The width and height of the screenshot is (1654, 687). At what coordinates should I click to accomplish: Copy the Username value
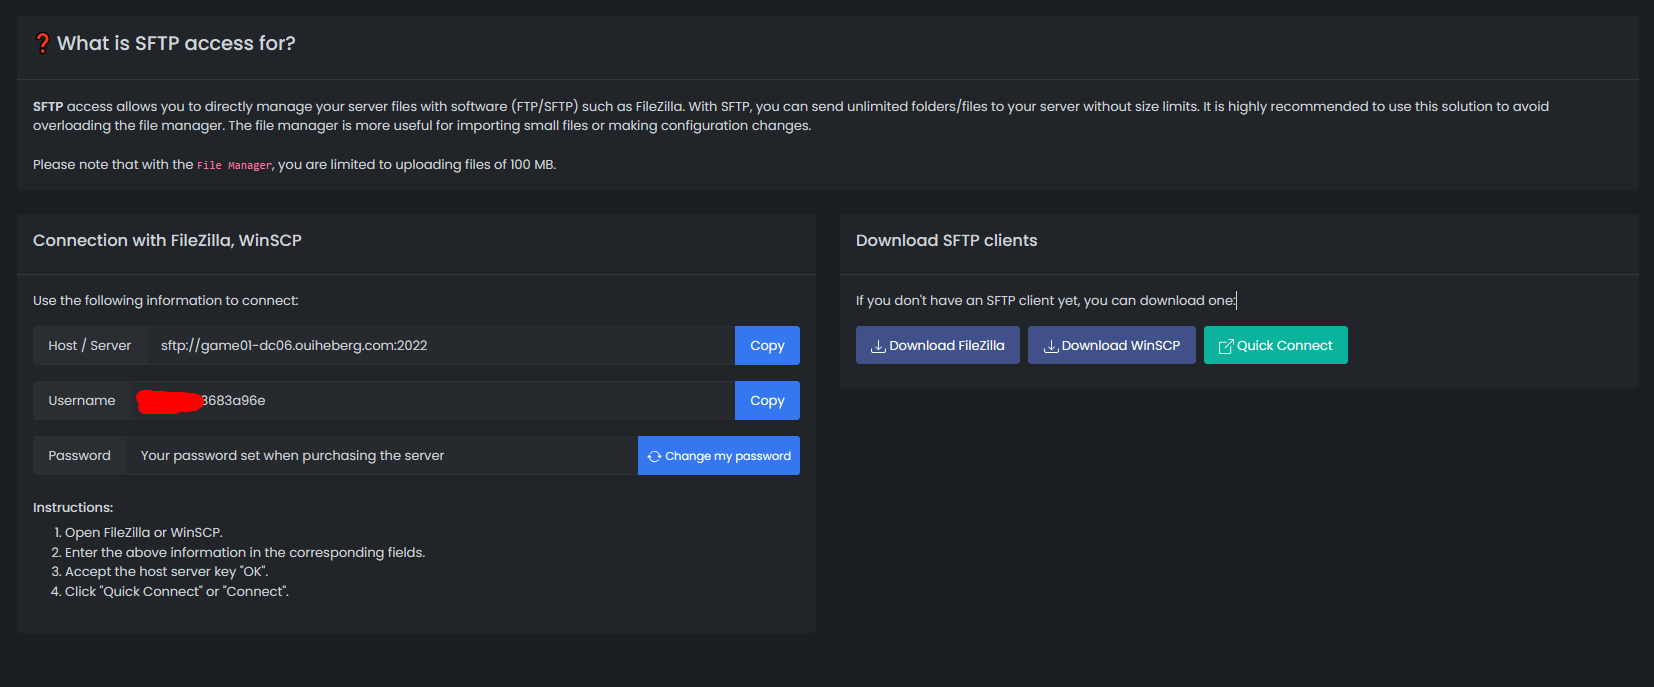click(x=767, y=400)
